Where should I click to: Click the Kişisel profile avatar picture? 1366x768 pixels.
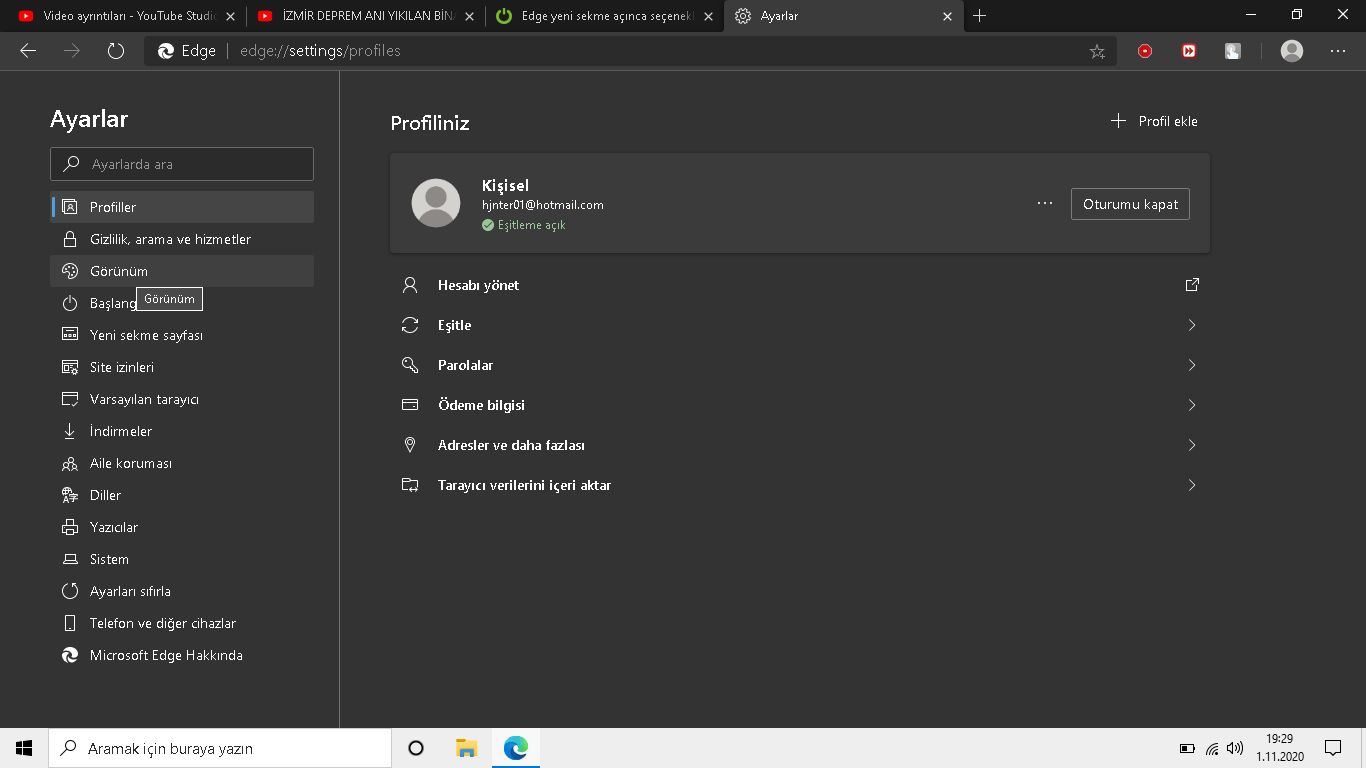click(x=436, y=203)
